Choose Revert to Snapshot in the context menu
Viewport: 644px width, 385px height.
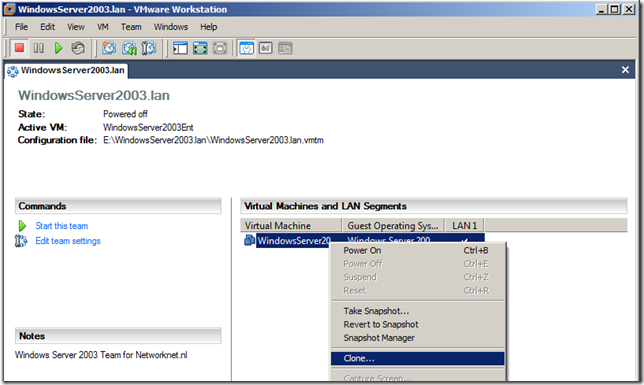pyautogui.click(x=418, y=324)
